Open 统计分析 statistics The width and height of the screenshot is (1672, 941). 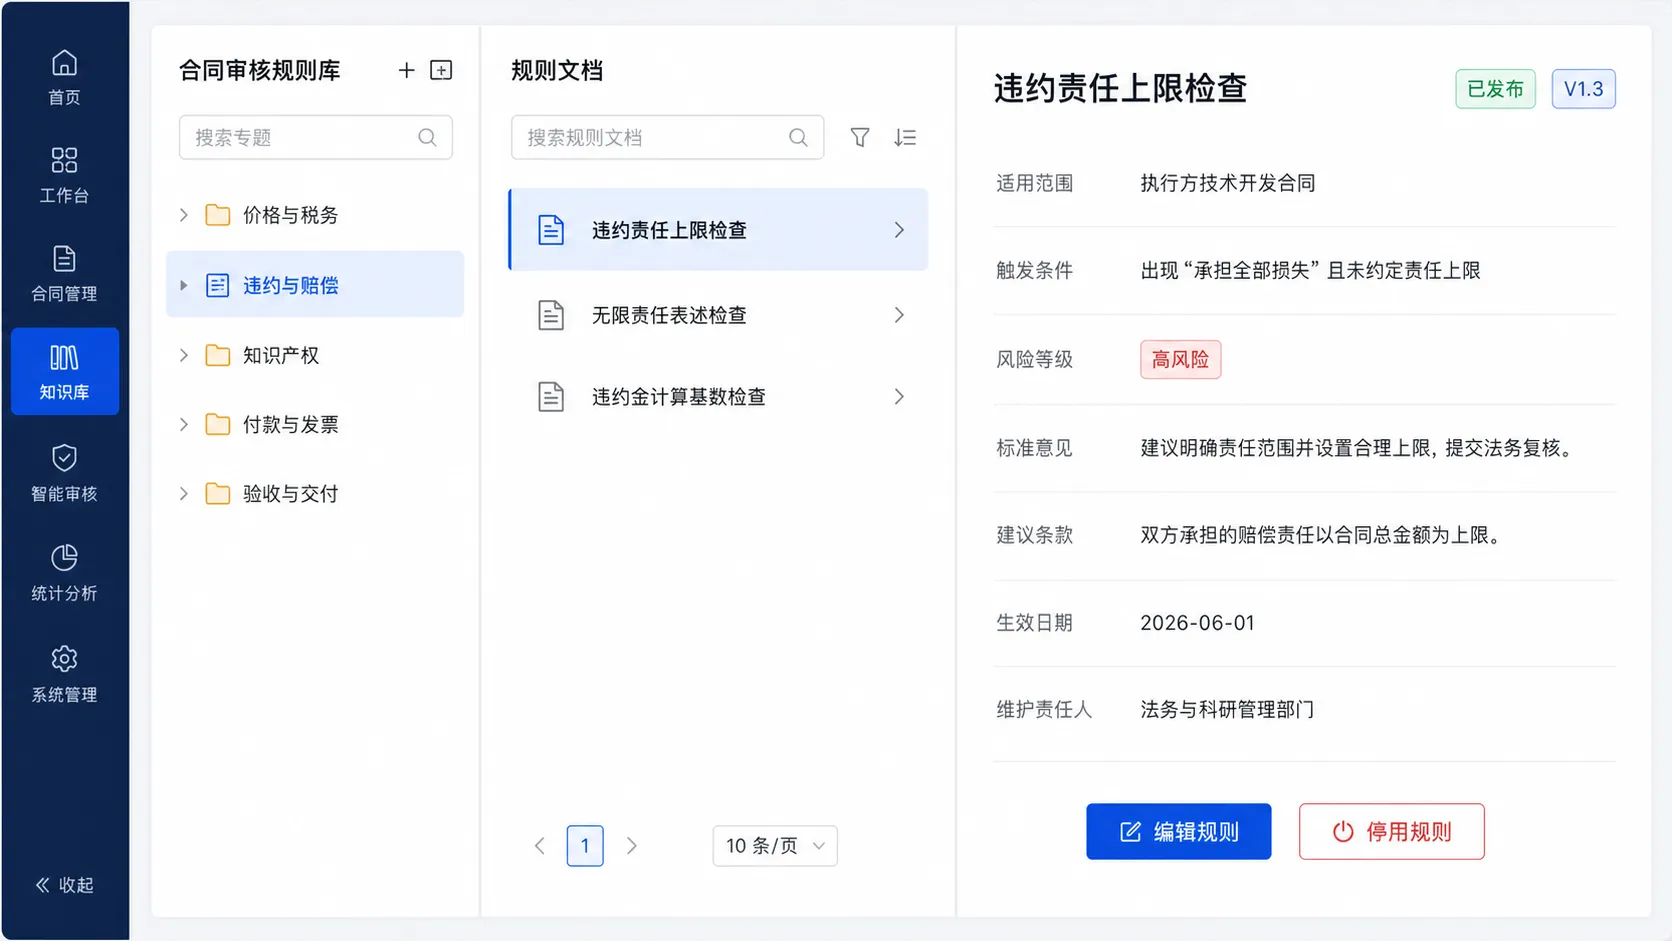tap(64, 573)
